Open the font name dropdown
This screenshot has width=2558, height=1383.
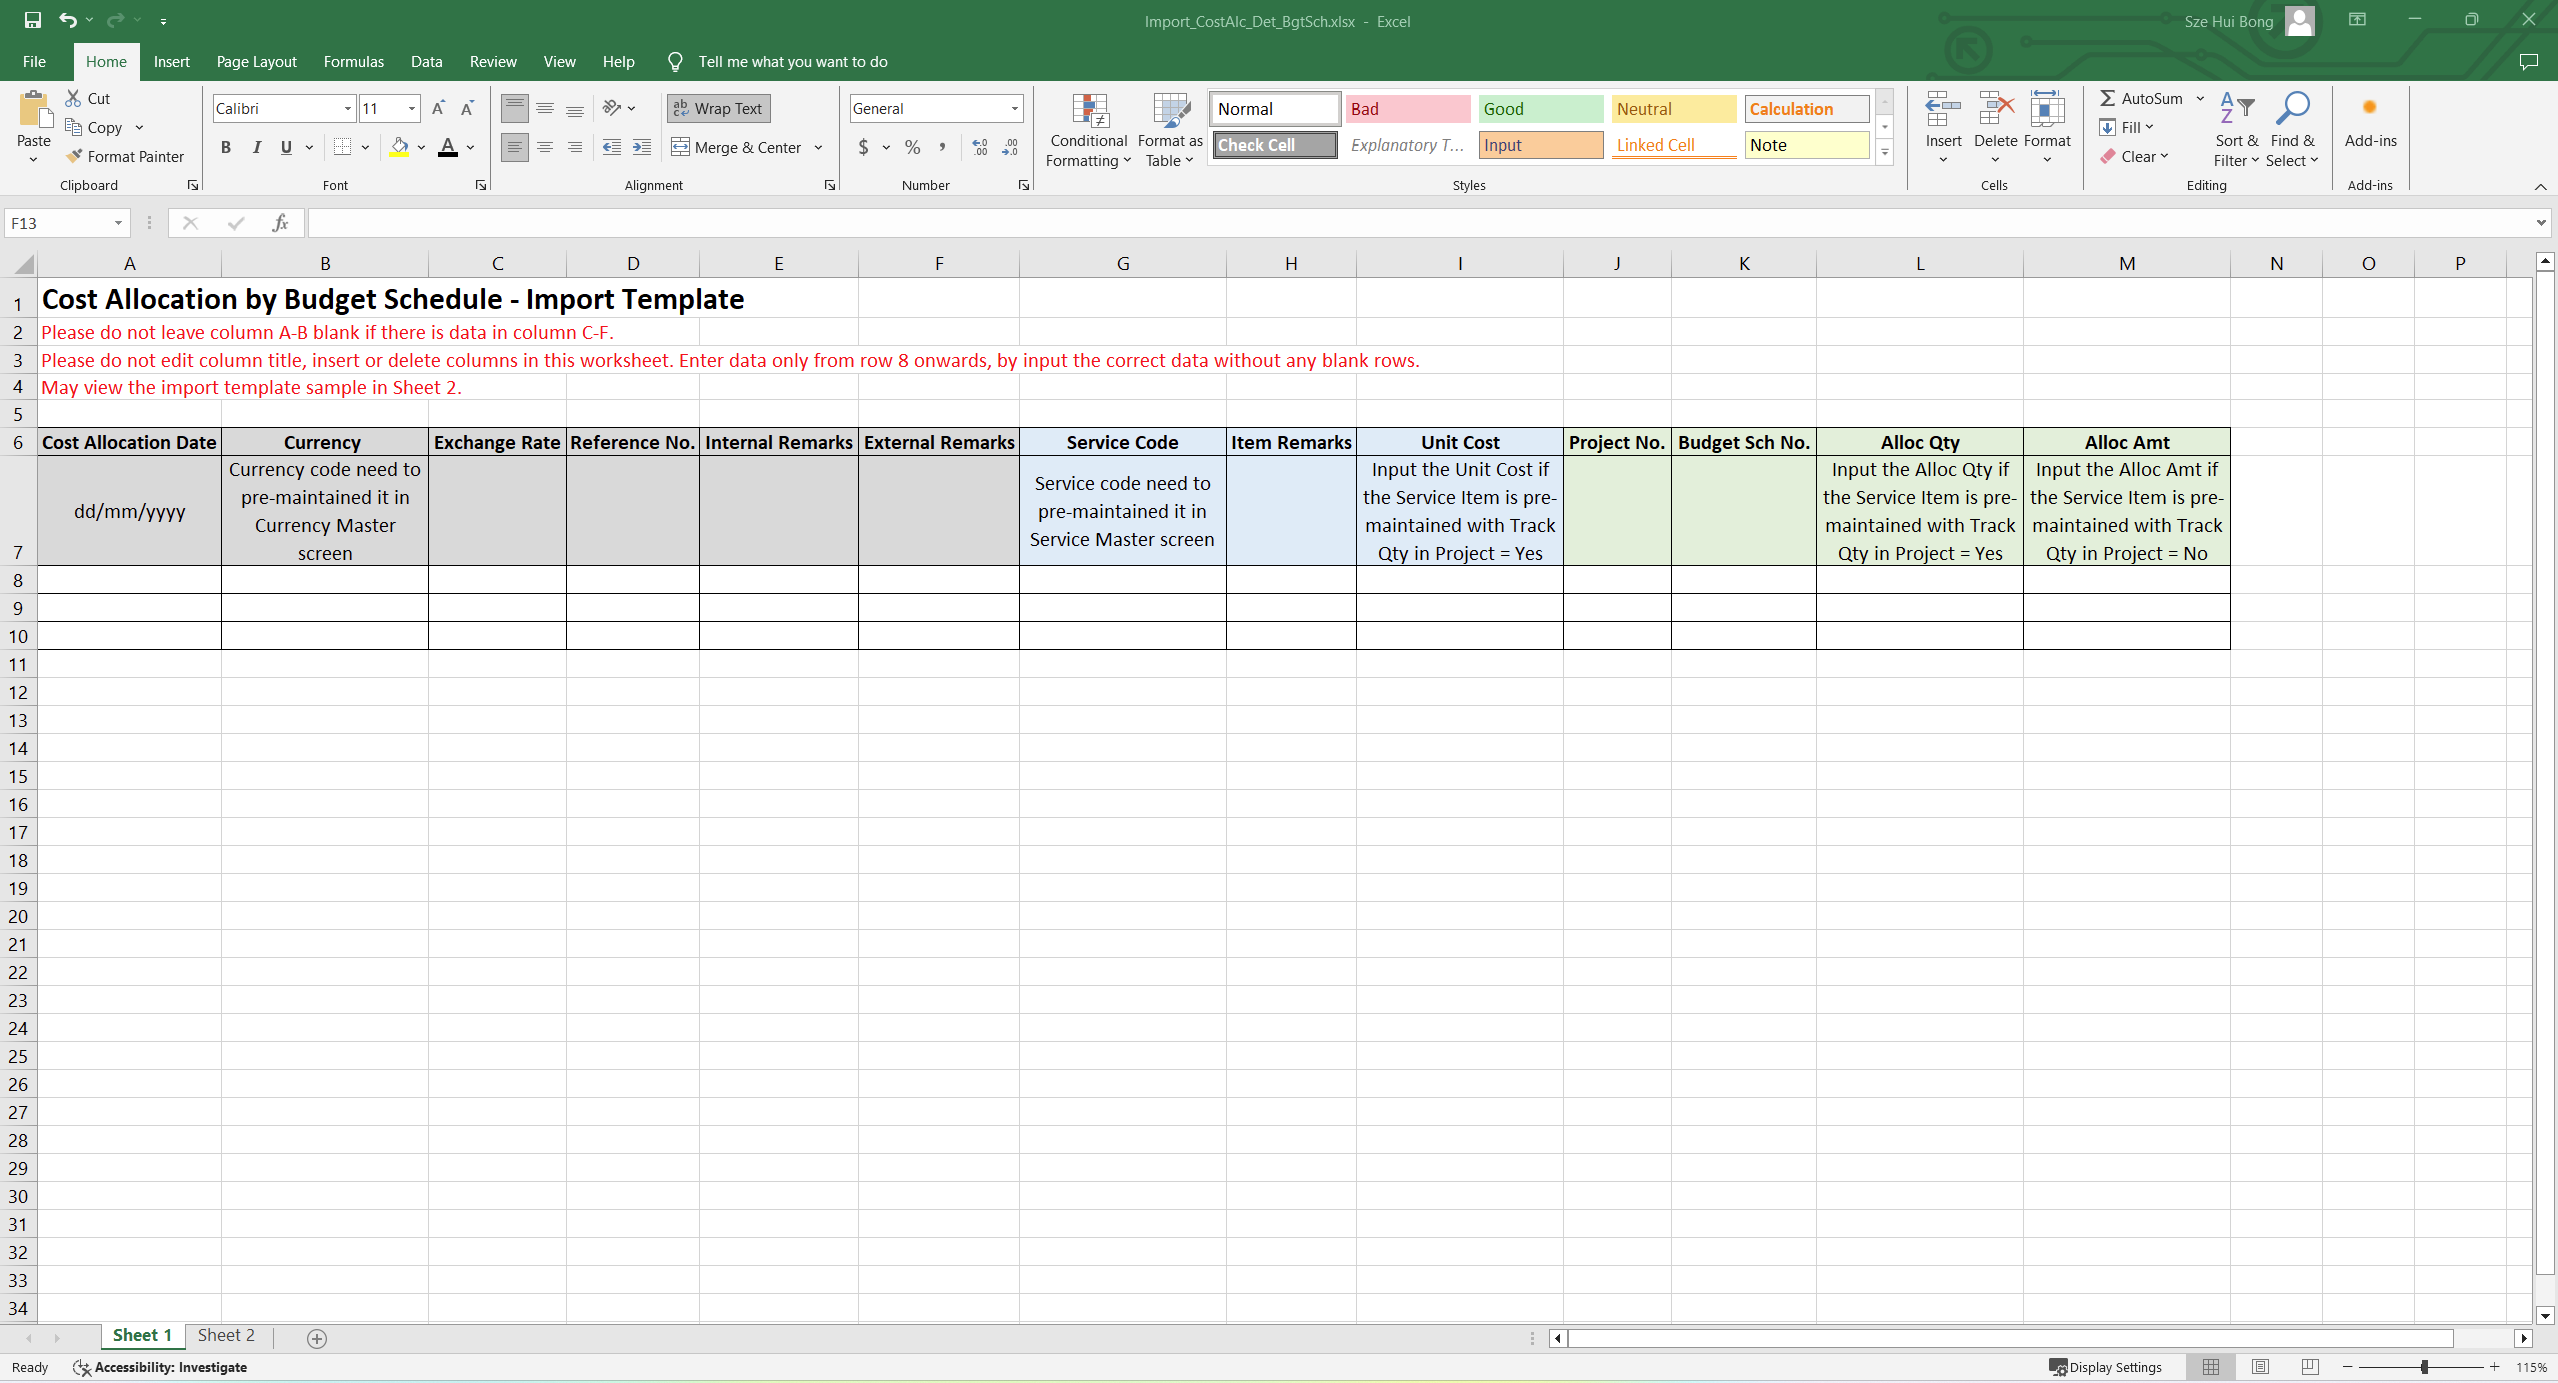coord(347,108)
